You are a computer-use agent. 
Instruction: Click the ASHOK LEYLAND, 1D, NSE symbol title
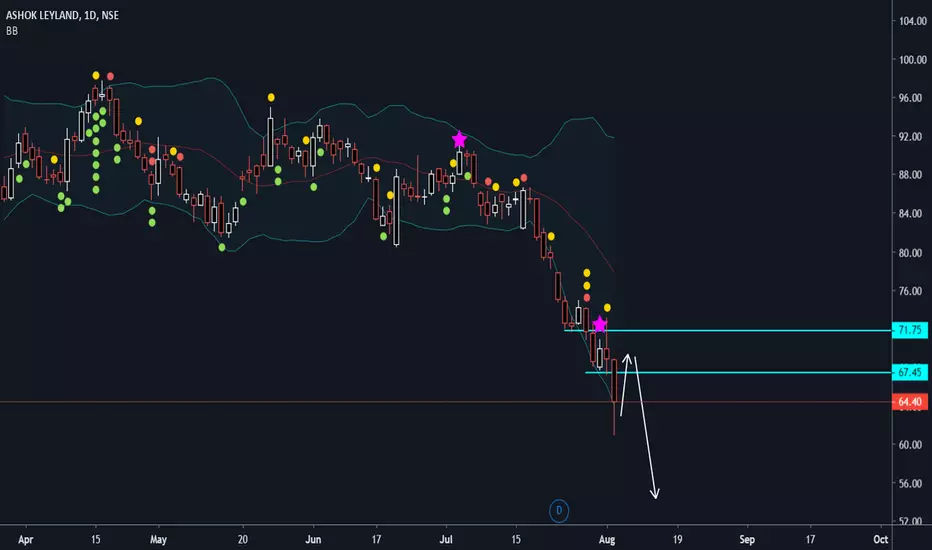[62, 15]
